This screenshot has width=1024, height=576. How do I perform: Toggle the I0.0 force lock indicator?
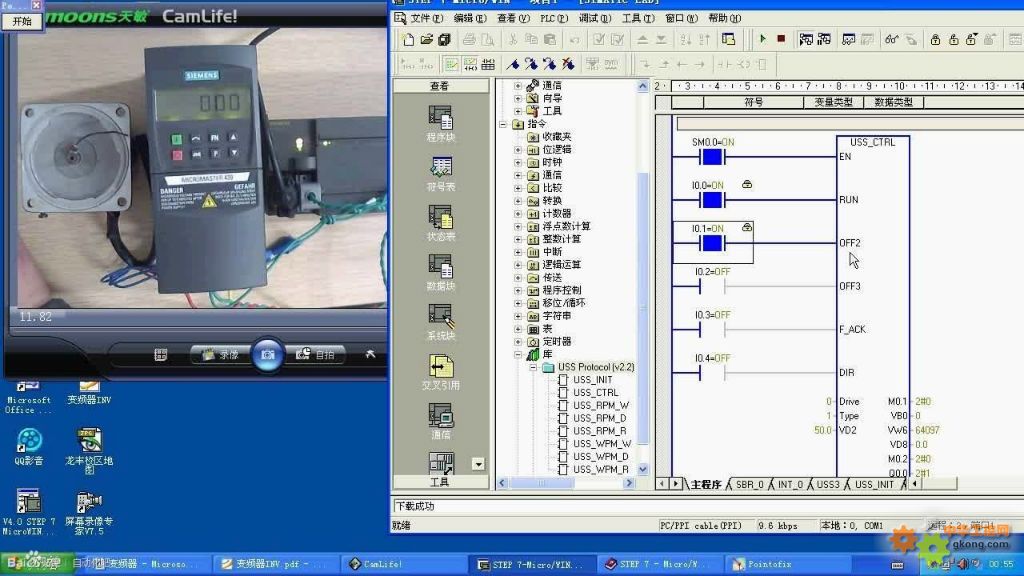[x=747, y=185]
